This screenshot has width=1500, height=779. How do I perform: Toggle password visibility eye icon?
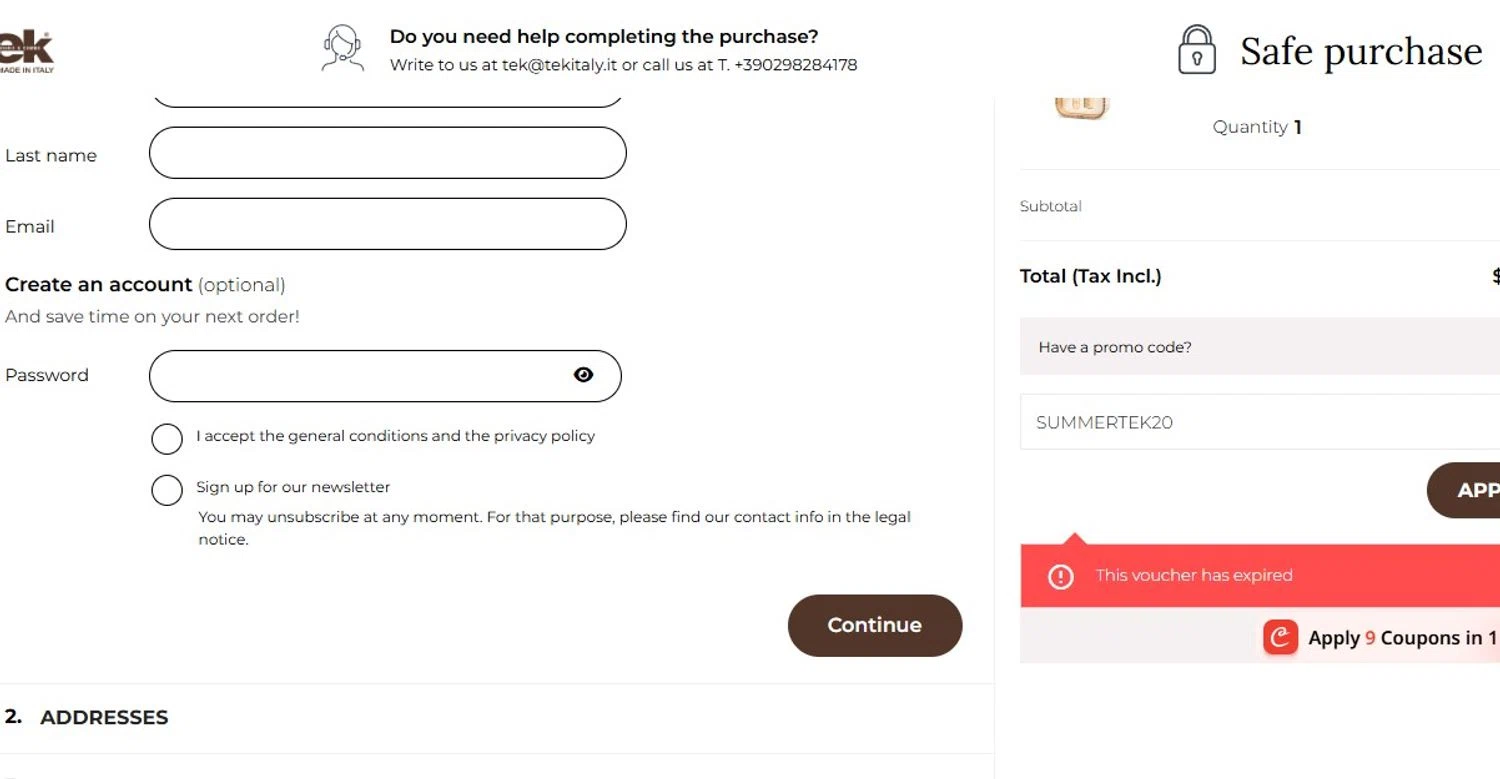584,375
